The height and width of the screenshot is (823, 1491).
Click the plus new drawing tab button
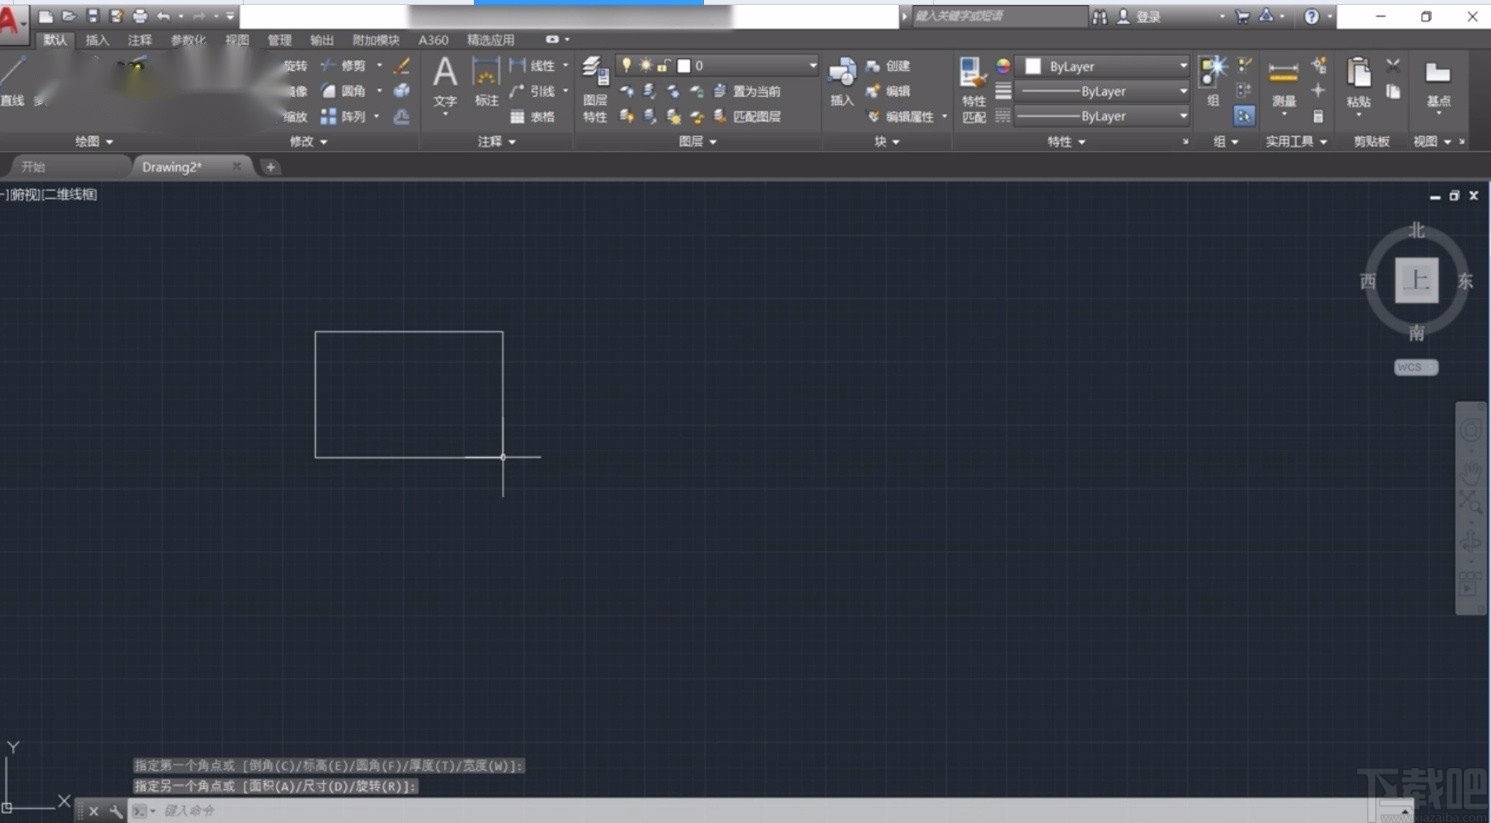[270, 167]
